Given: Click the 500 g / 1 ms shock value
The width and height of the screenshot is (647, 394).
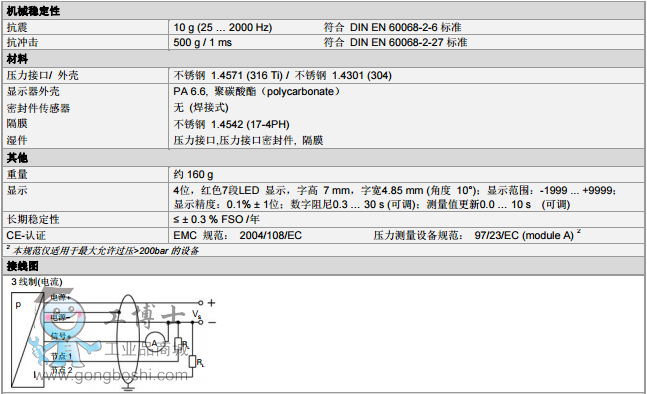Looking at the screenshot, I should (x=203, y=42).
